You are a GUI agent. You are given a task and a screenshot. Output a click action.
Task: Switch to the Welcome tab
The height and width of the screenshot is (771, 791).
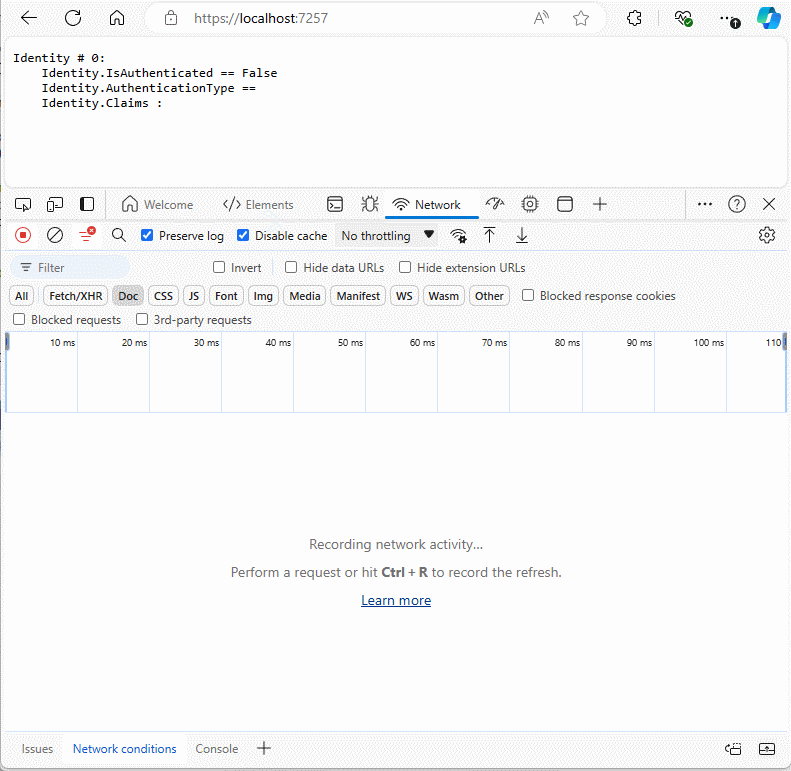pos(157,204)
